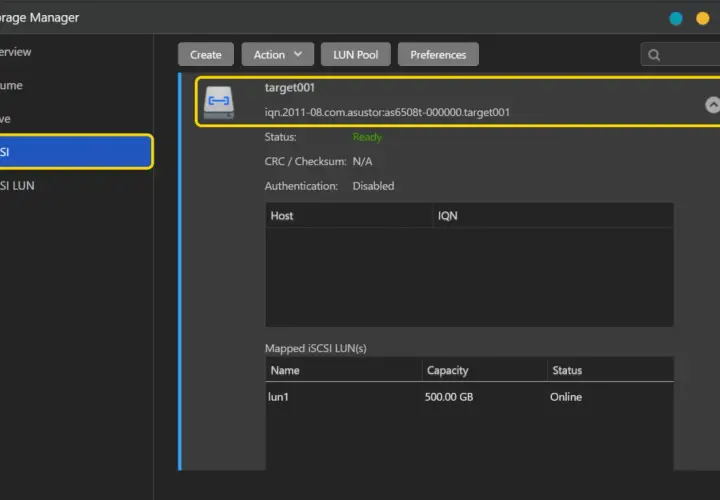
Task: Sort by the Capacity column header
Action: pos(484,370)
